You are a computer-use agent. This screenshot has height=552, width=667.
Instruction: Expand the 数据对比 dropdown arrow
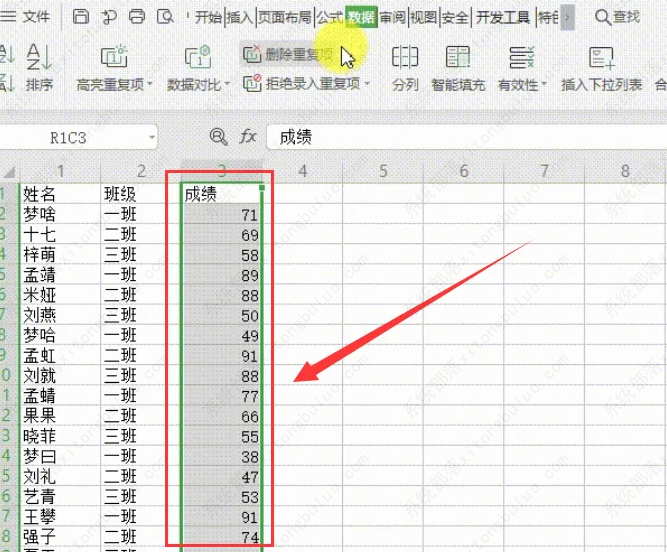coord(227,84)
